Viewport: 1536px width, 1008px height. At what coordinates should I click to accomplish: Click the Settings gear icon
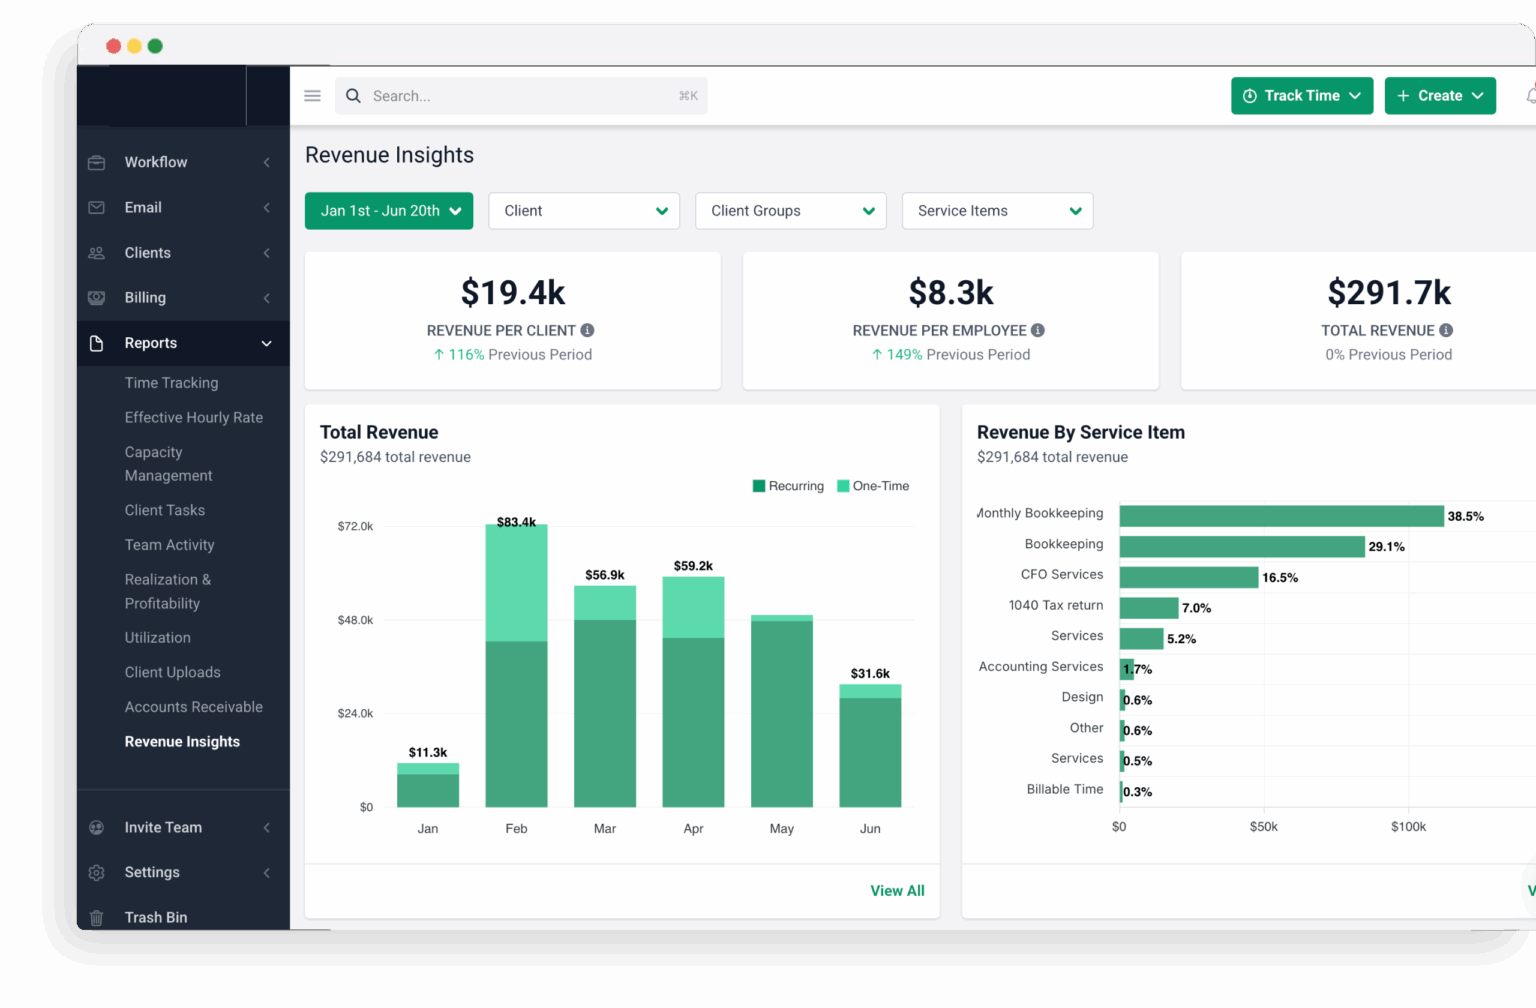(97, 873)
